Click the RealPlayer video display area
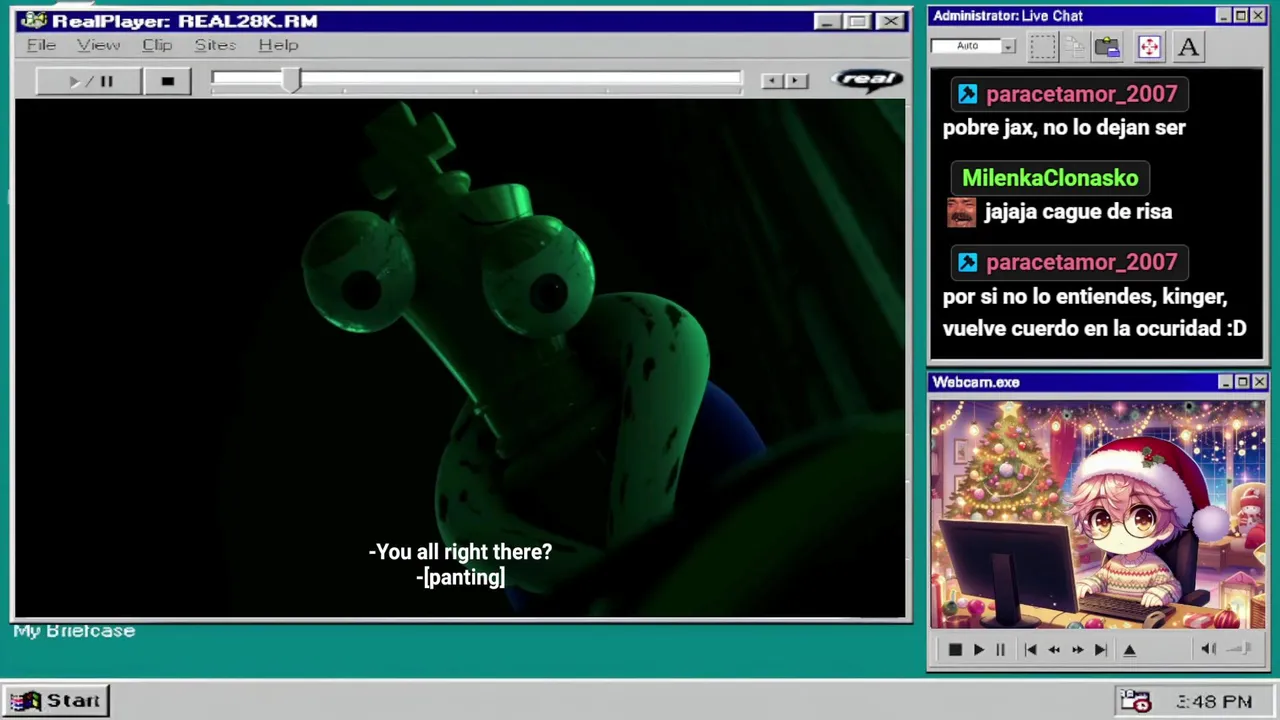 [x=460, y=358]
